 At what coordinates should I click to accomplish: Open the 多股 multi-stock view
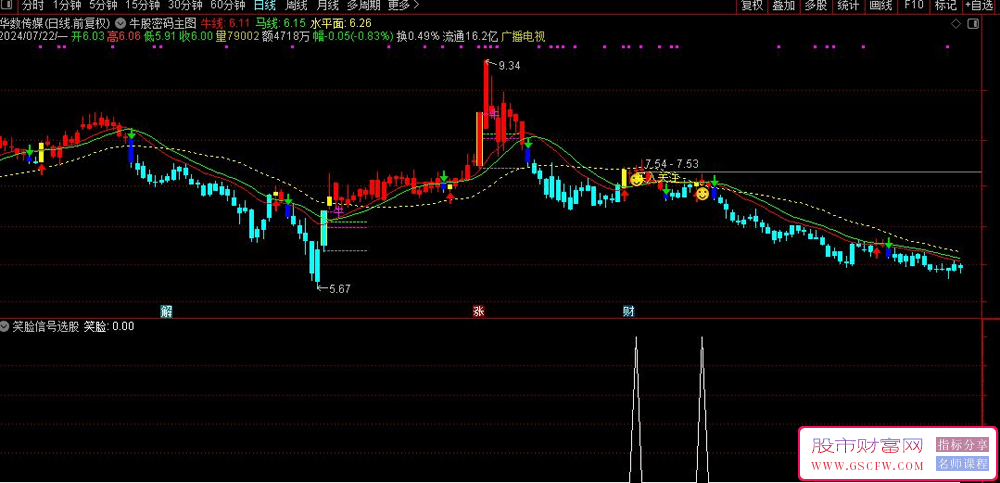pyautogui.click(x=816, y=6)
